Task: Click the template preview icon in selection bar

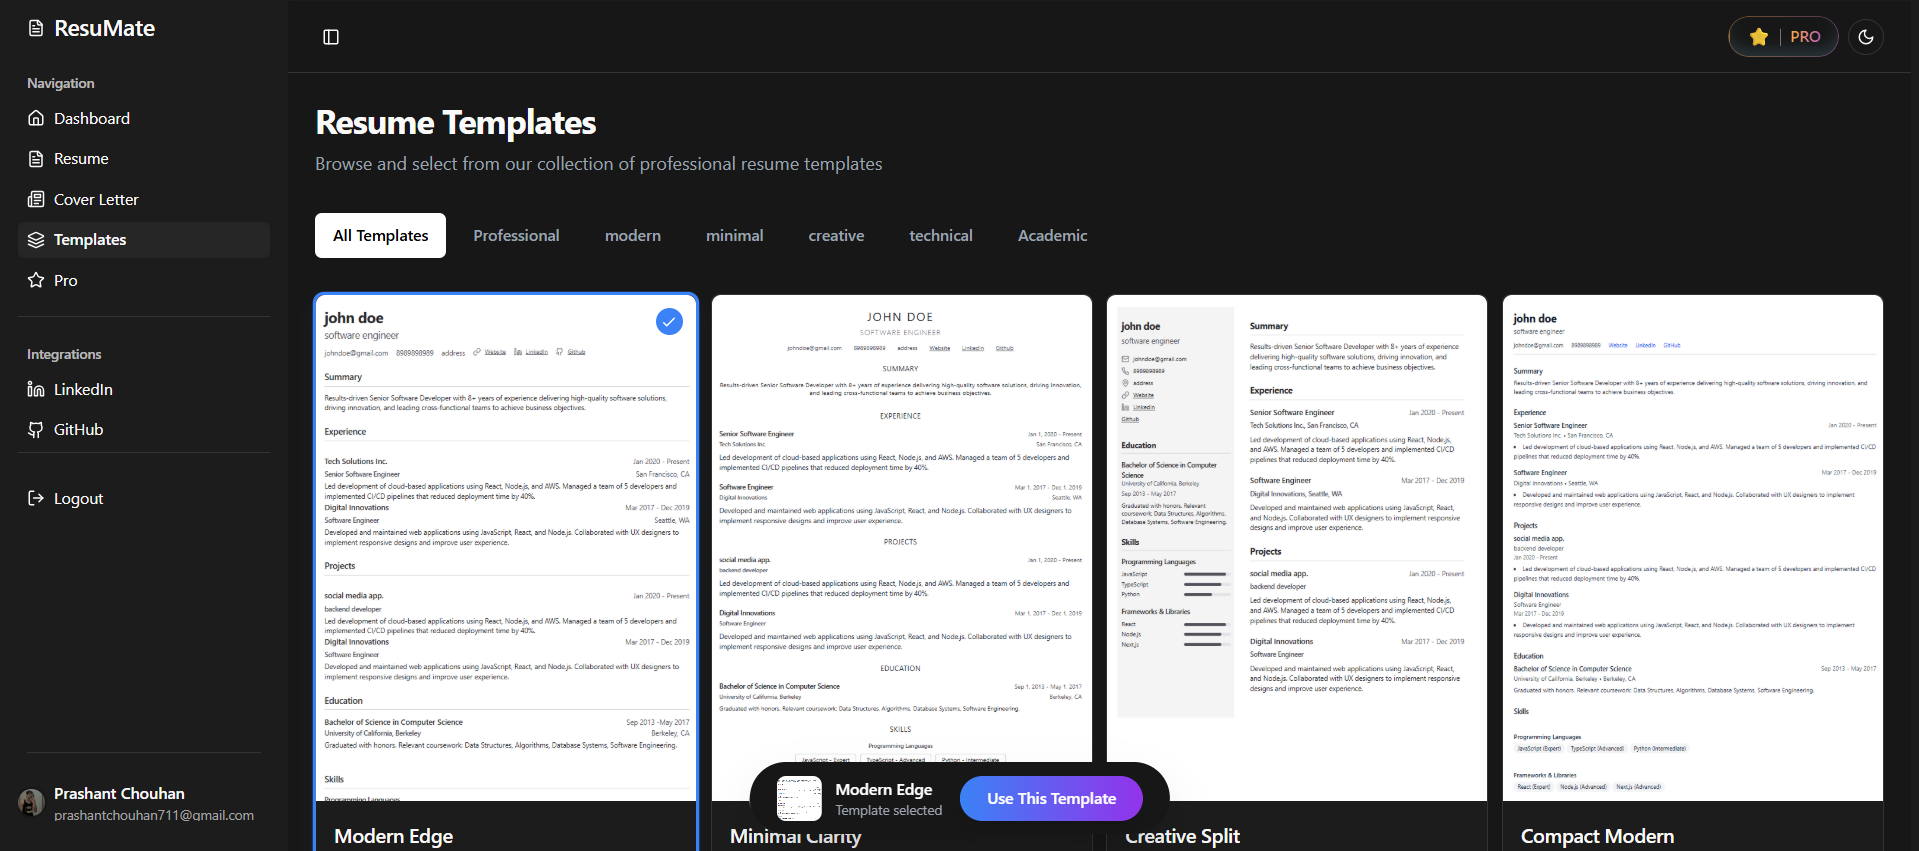Action: pyautogui.click(x=799, y=799)
